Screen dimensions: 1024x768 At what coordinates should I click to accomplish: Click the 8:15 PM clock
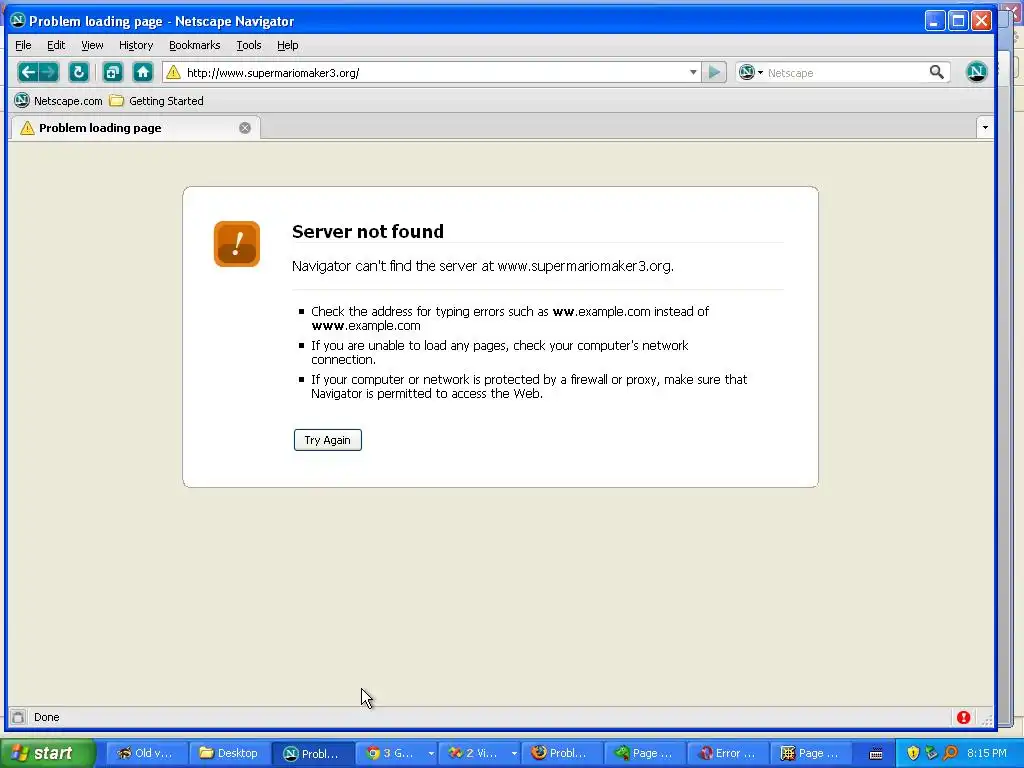coord(987,753)
